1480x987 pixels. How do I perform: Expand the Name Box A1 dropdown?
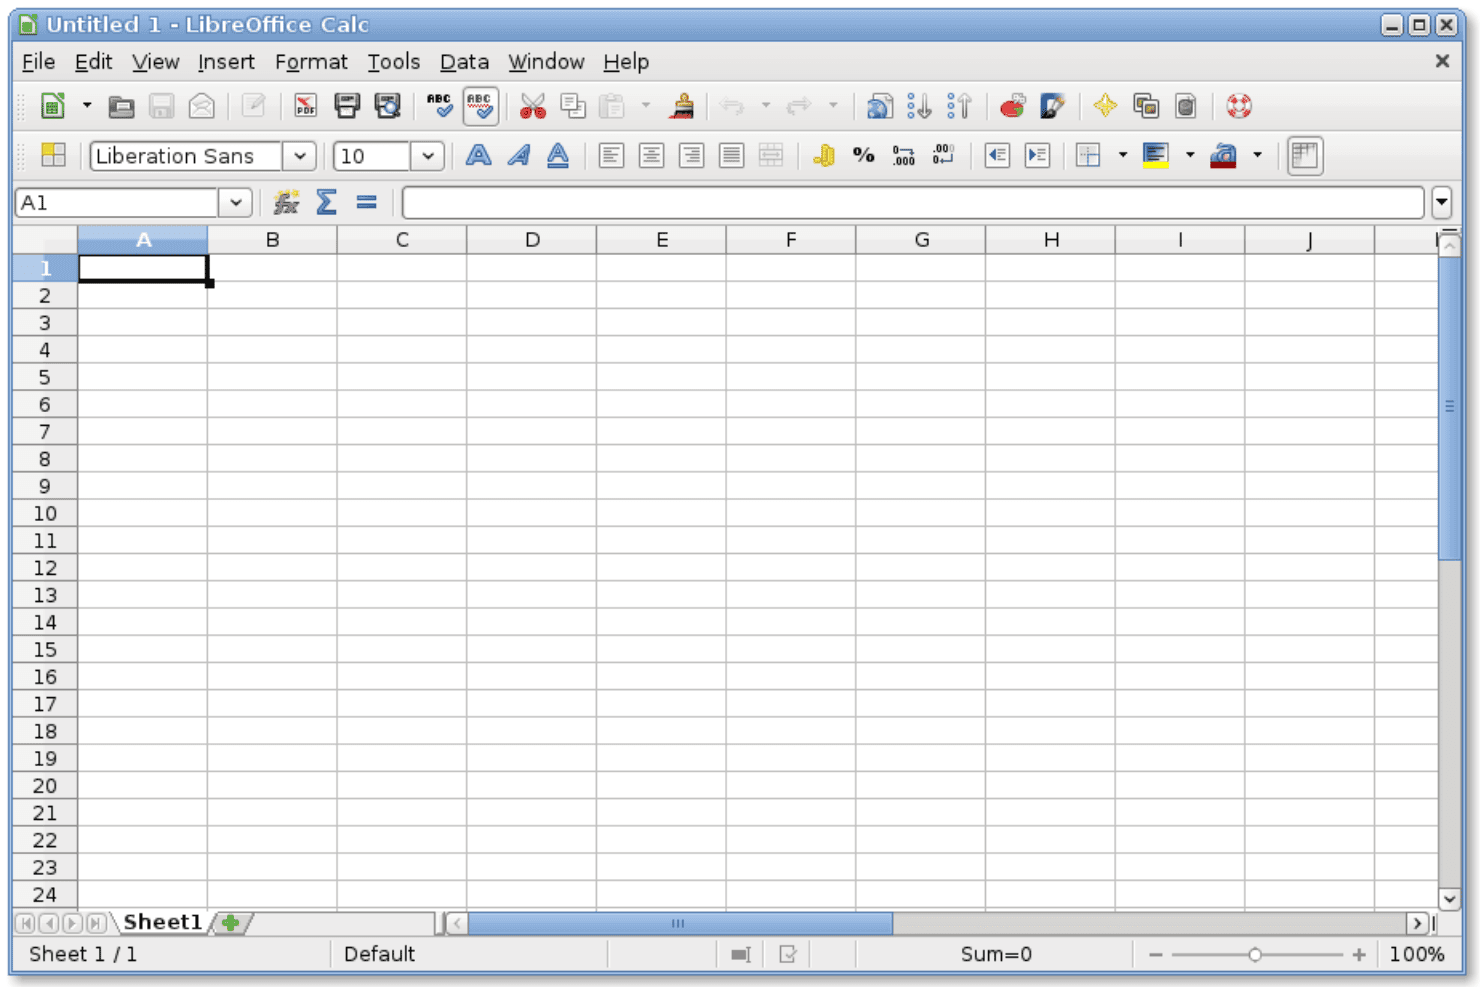coord(235,203)
